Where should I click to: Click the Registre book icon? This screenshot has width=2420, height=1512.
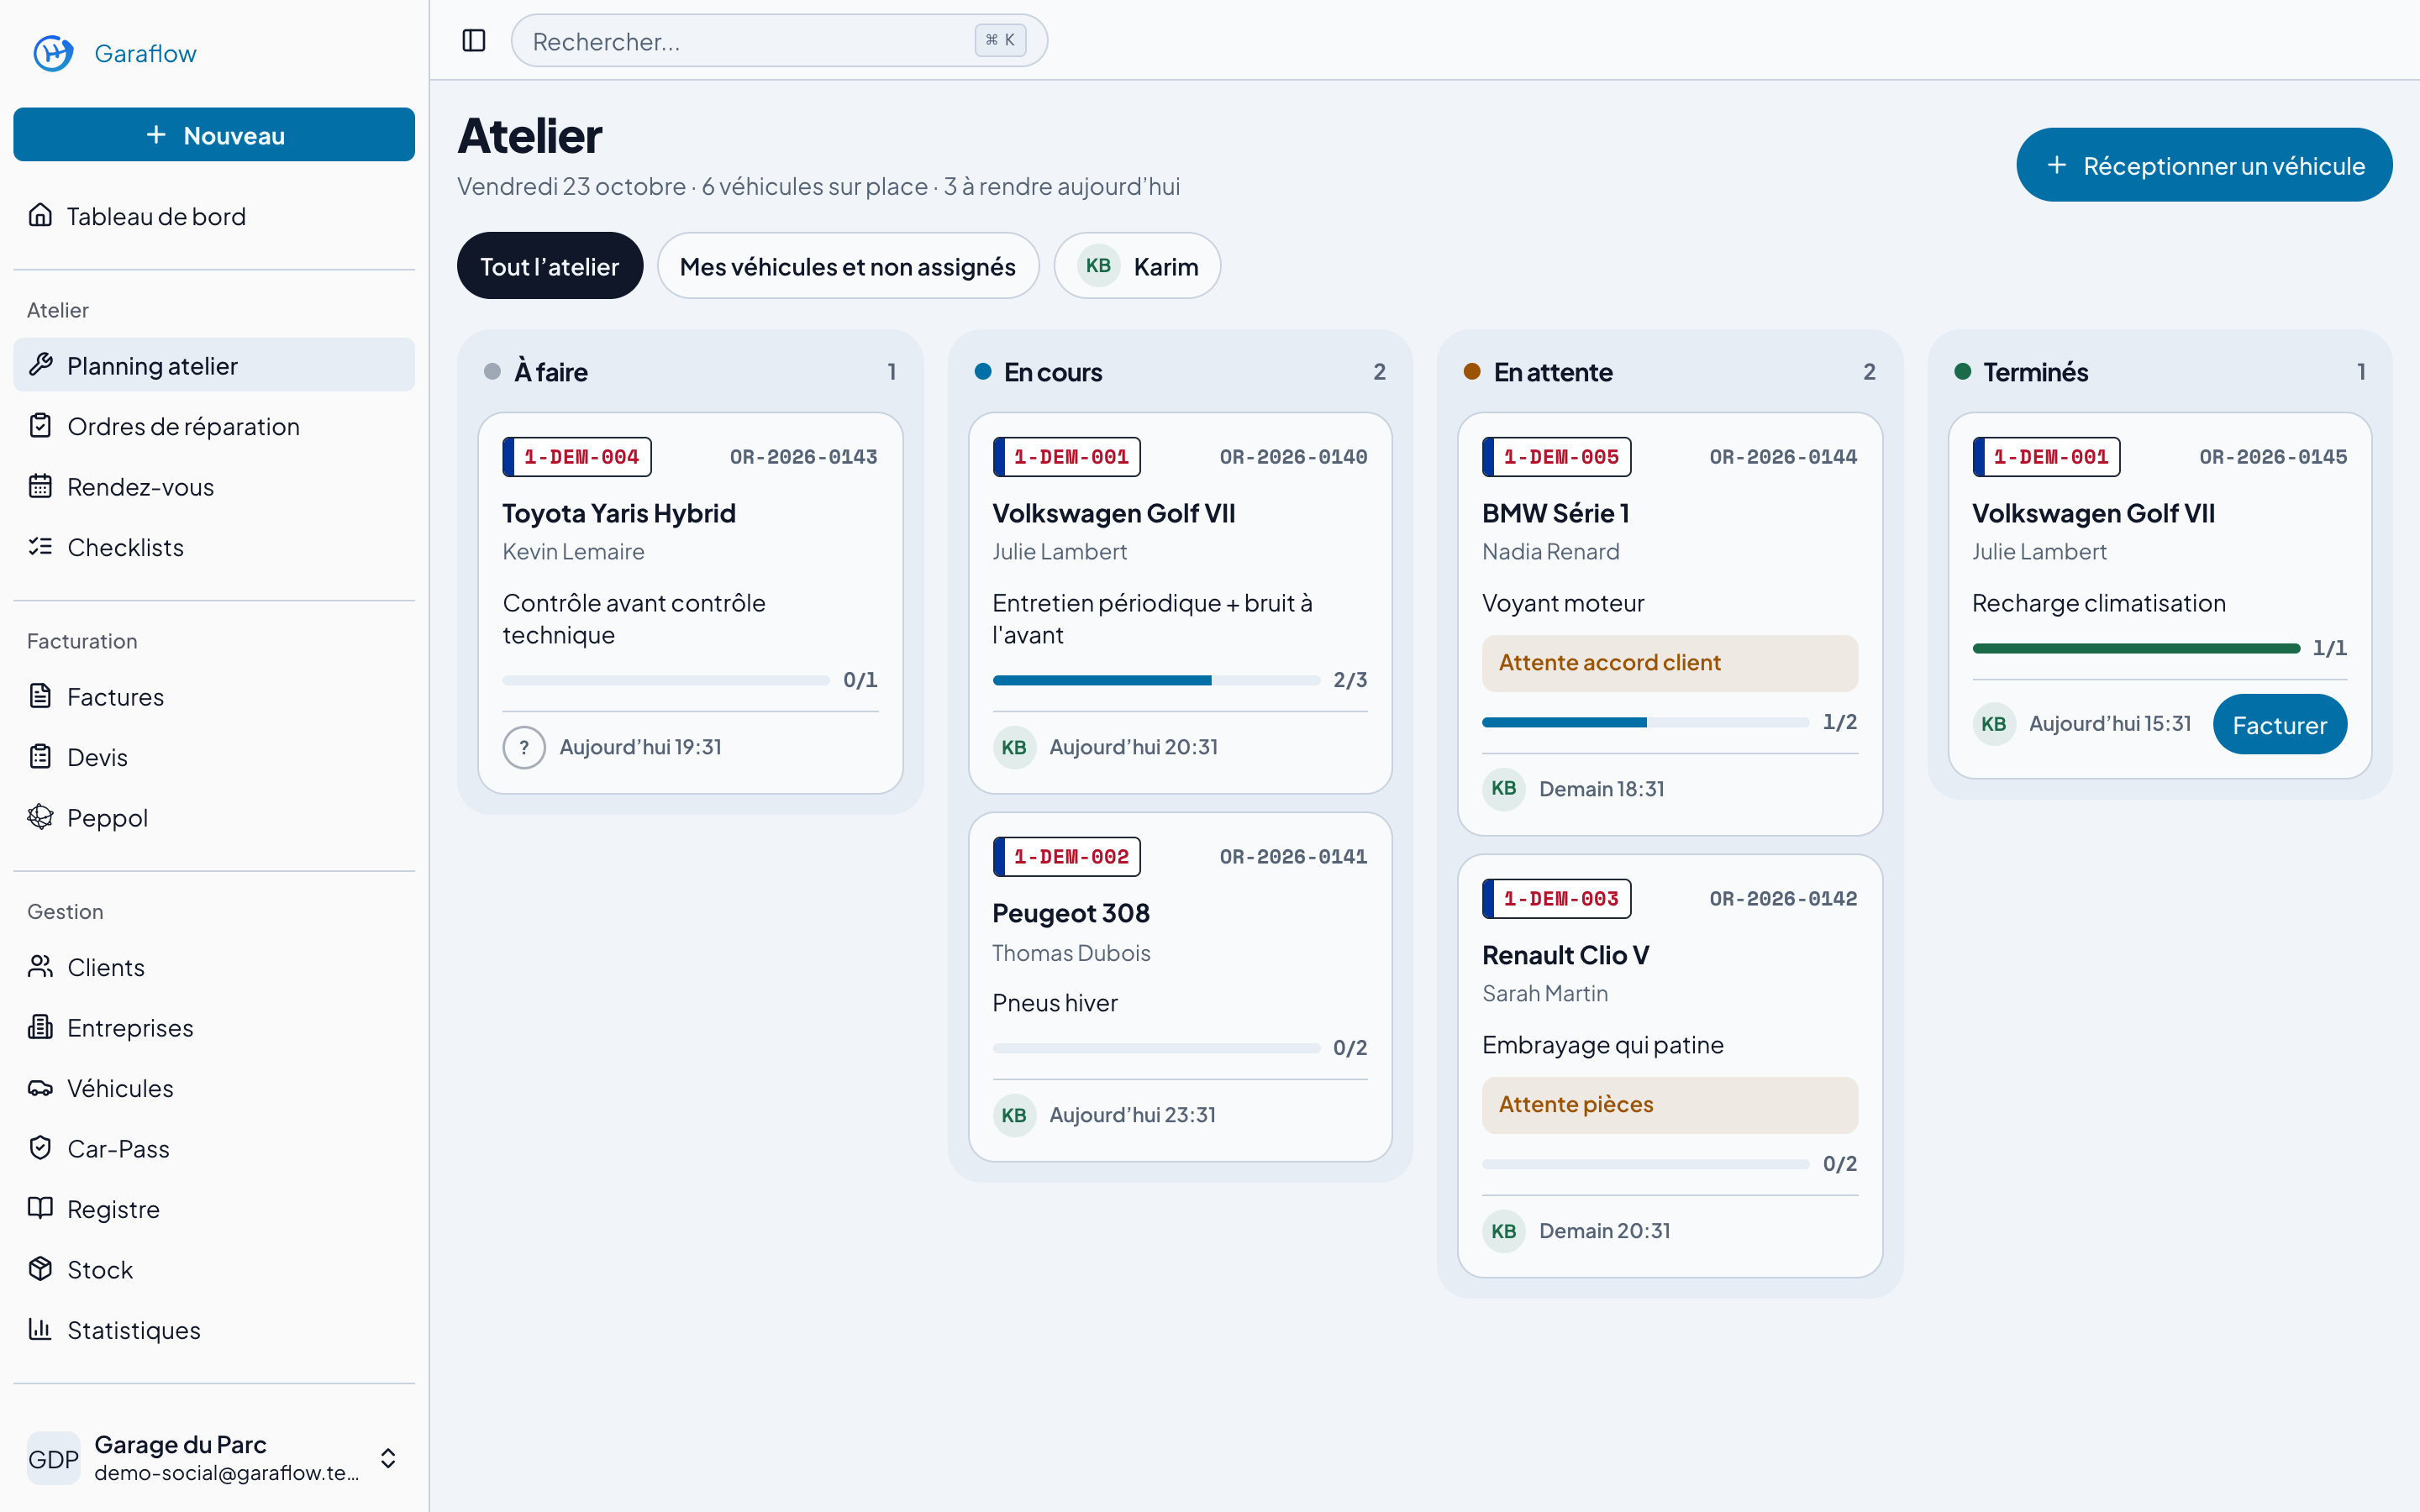pyautogui.click(x=40, y=1208)
